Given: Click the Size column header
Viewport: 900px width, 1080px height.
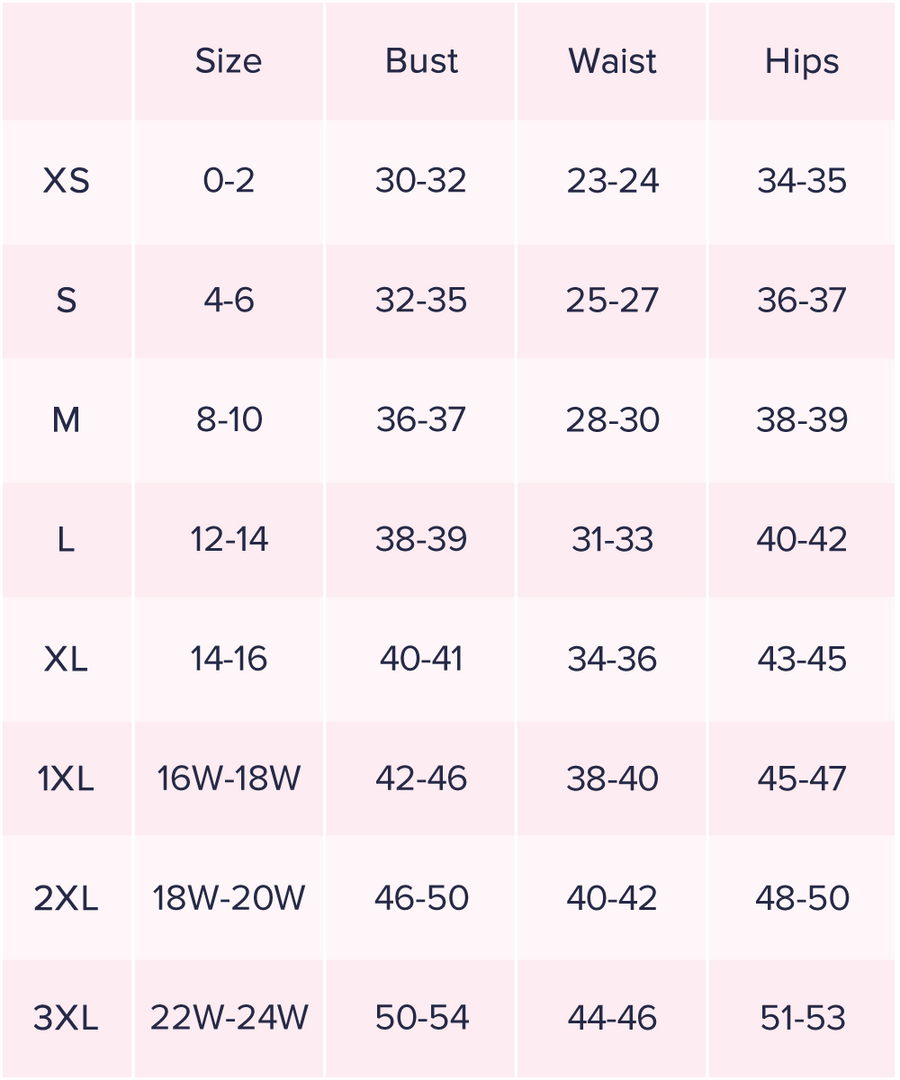Looking at the screenshot, I should [229, 61].
